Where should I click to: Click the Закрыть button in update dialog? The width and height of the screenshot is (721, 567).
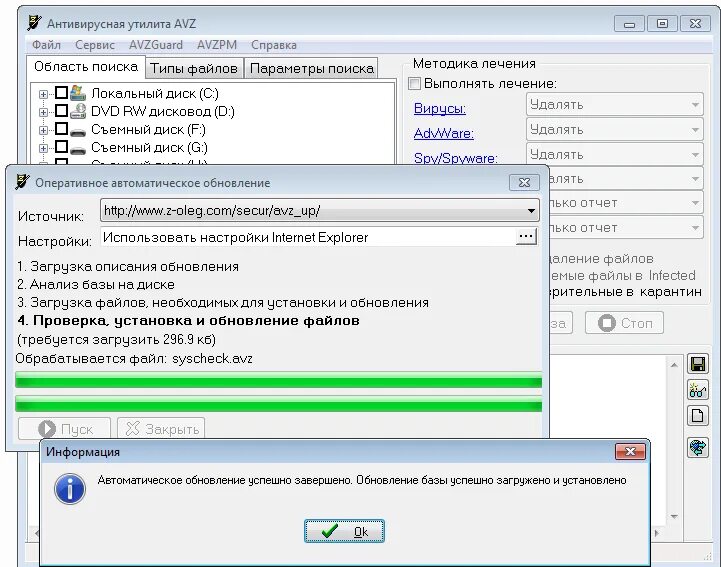(x=161, y=429)
